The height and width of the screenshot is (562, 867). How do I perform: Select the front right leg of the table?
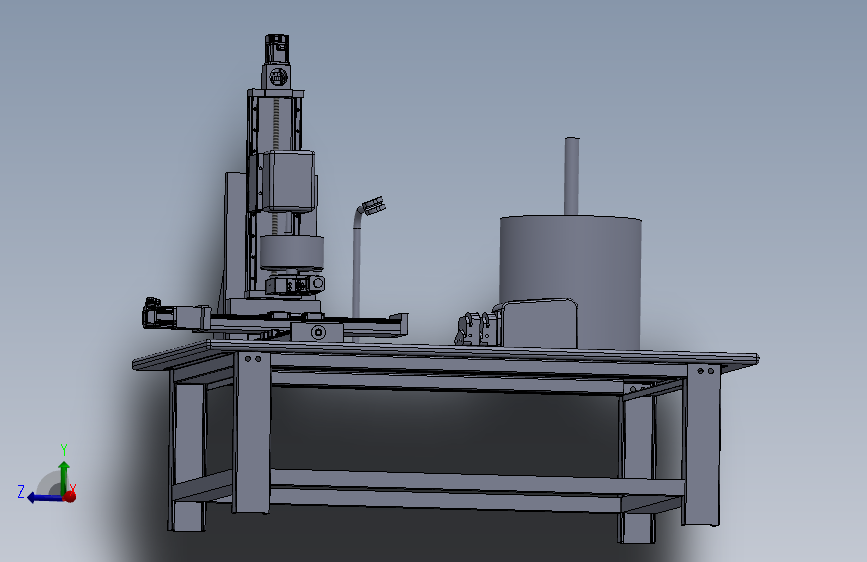[x=702, y=445]
